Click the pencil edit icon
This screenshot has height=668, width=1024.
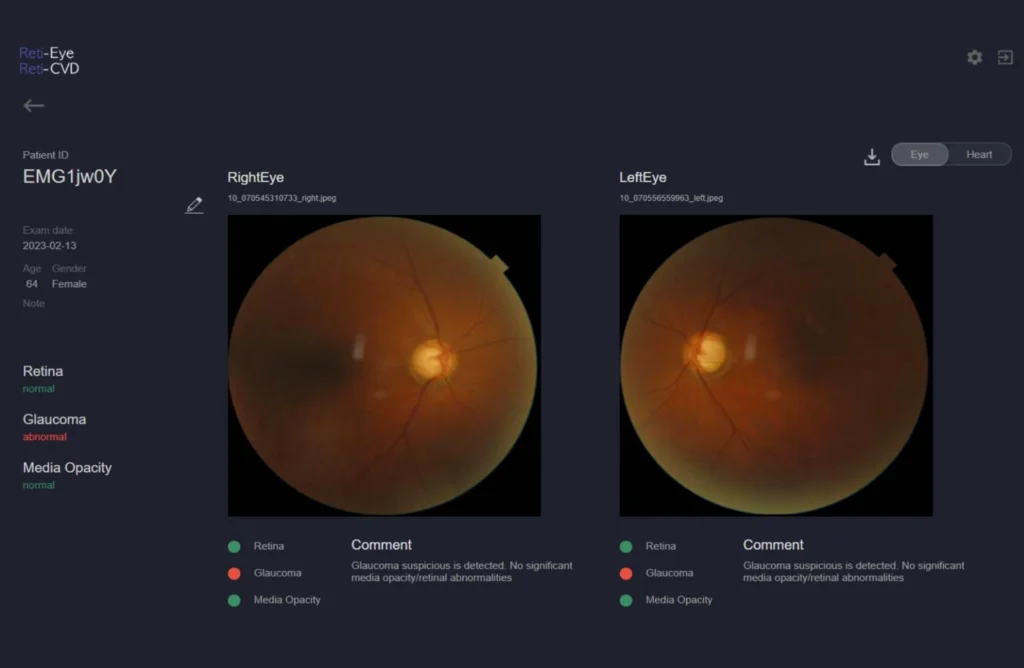pos(194,205)
